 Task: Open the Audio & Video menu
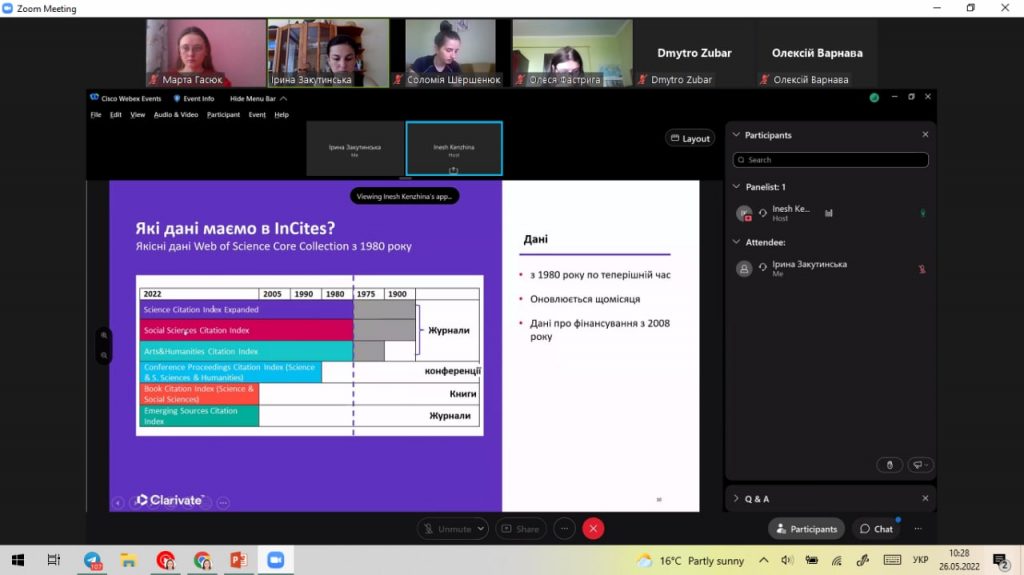point(176,115)
